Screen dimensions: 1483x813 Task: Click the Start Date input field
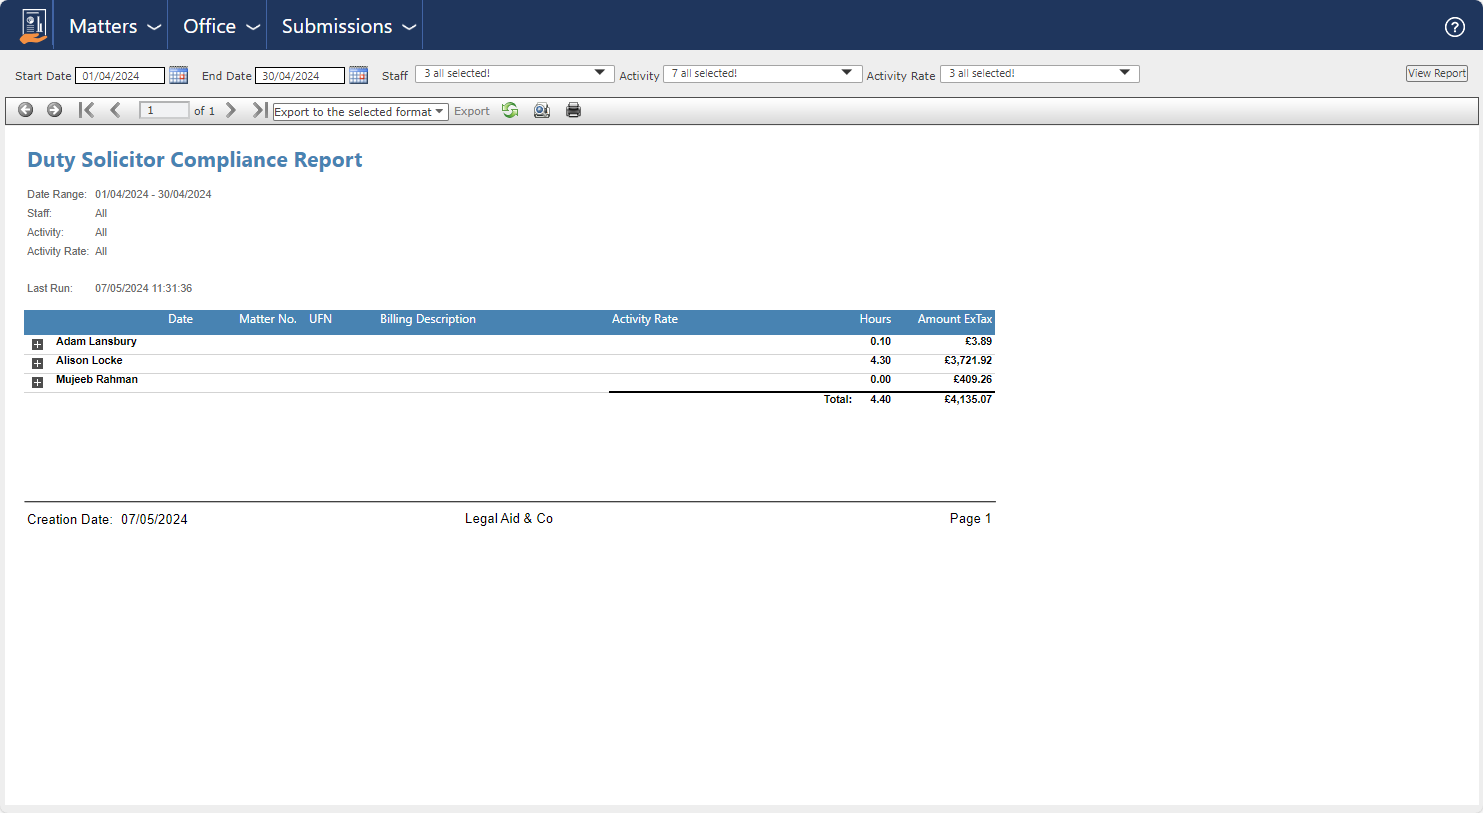pyautogui.click(x=119, y=76)
